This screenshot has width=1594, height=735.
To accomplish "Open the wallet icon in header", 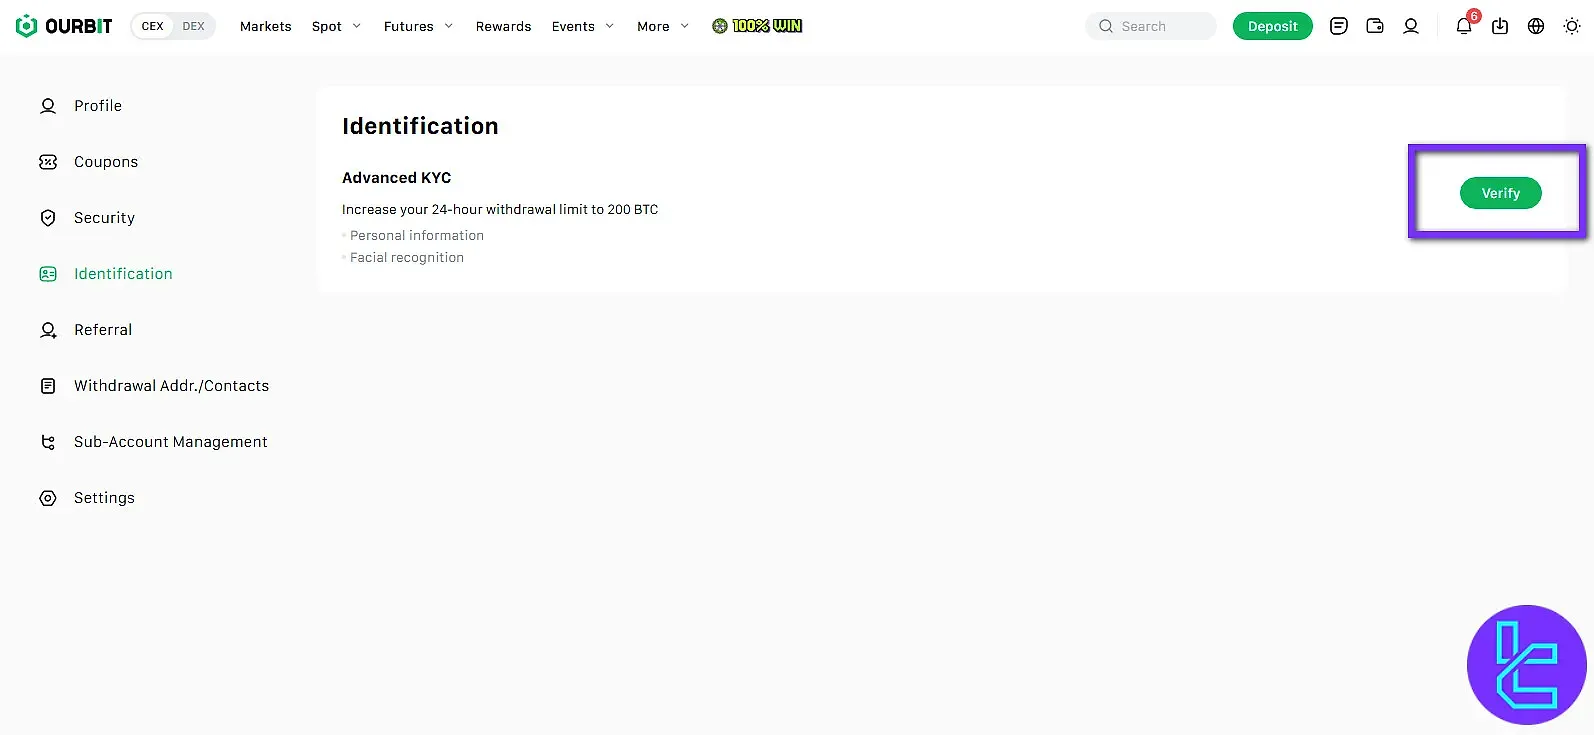I will (x=1375, y=26).
